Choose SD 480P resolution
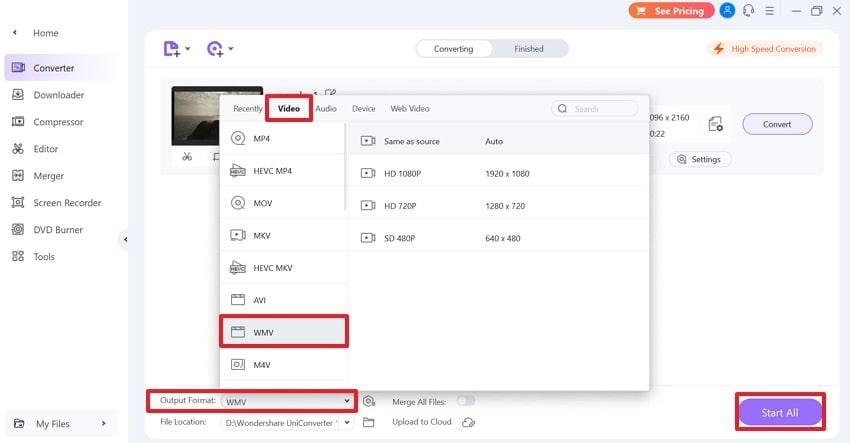 [499, 238]
